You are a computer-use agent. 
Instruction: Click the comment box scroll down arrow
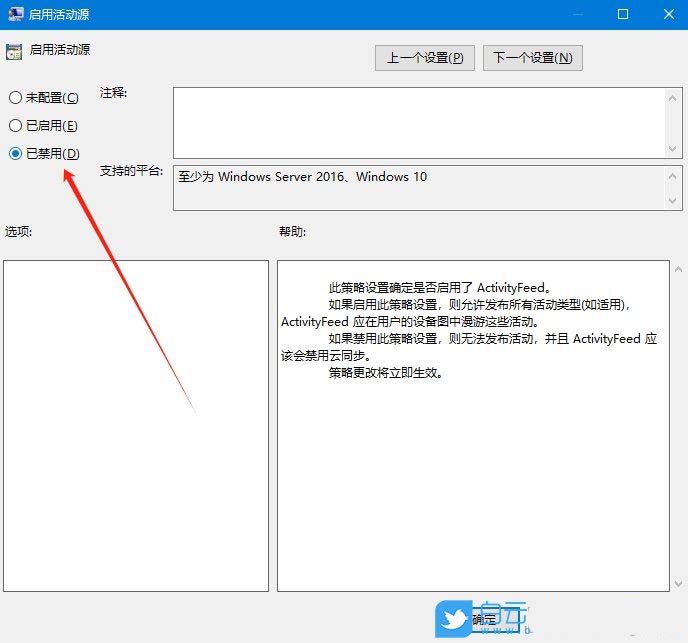tap(672, 149)
